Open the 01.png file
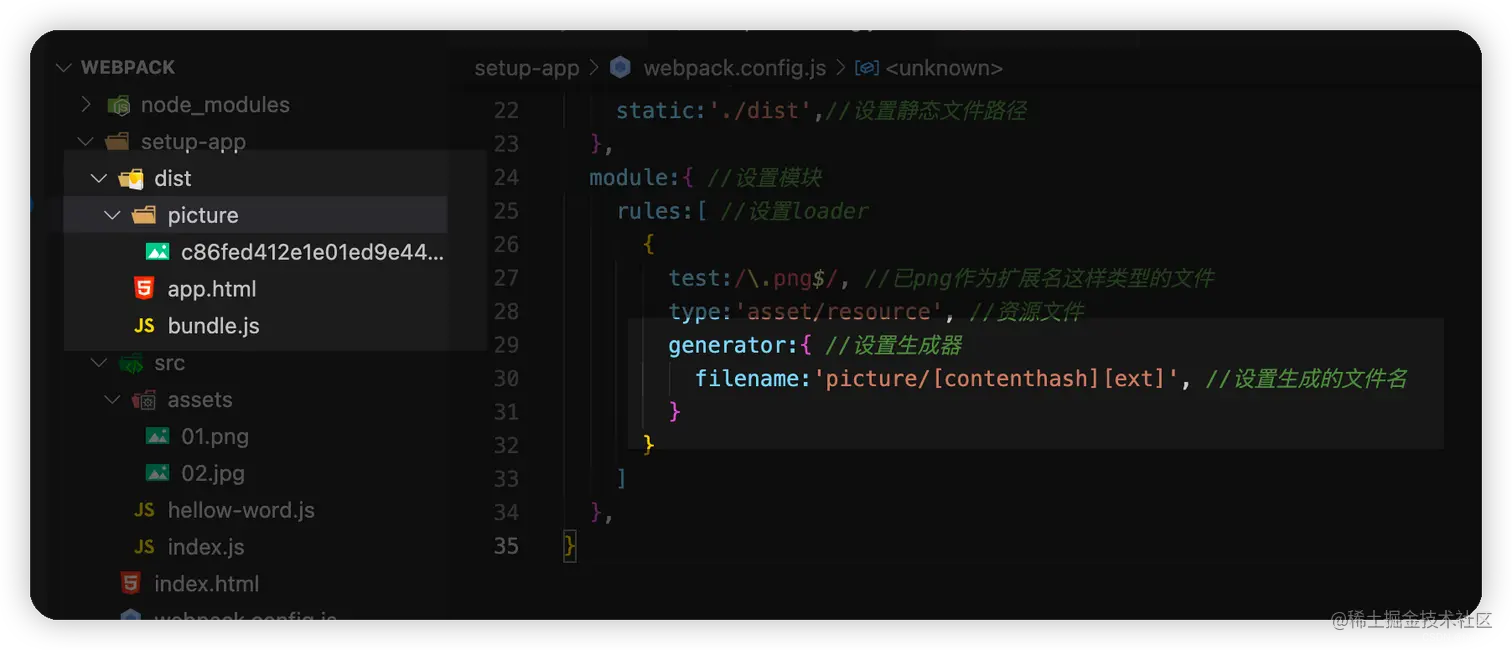This screenshot has height=650, width=1512. click(x=215, y=436)
